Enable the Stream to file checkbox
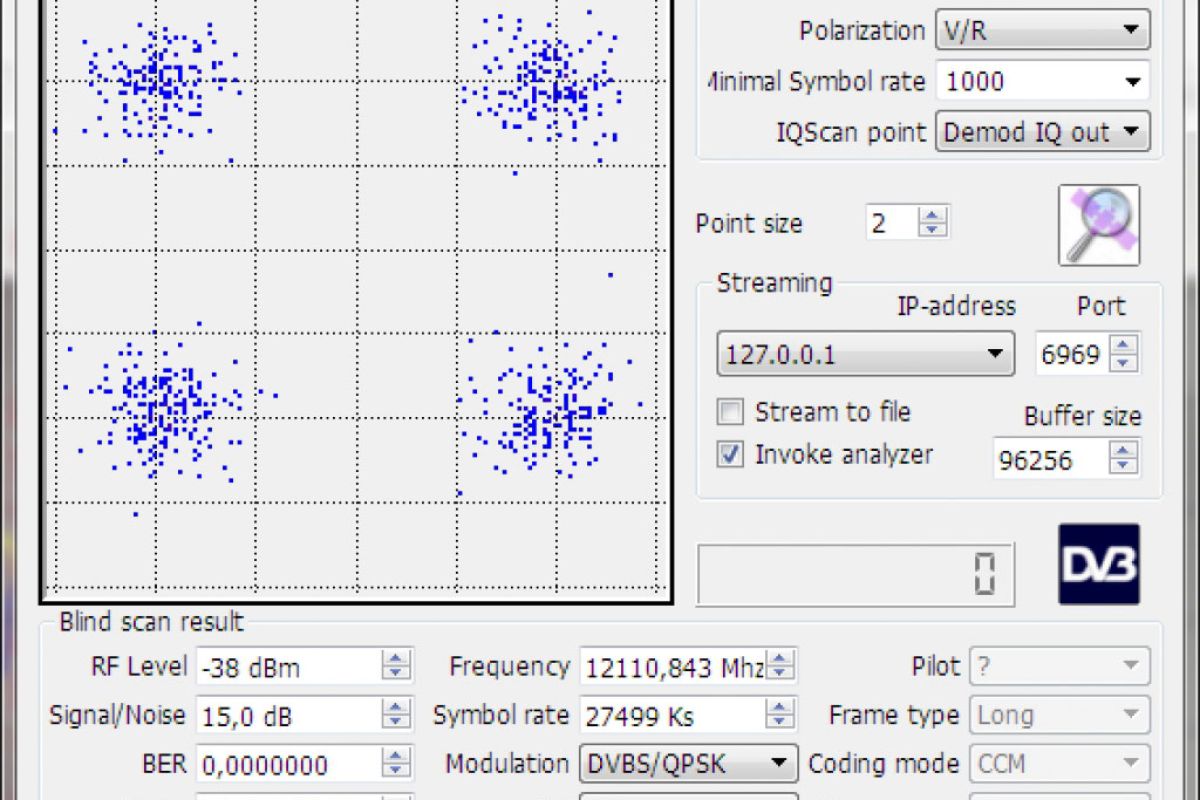The width and height of the screenshot is (1200, 800). coord(731,412)
